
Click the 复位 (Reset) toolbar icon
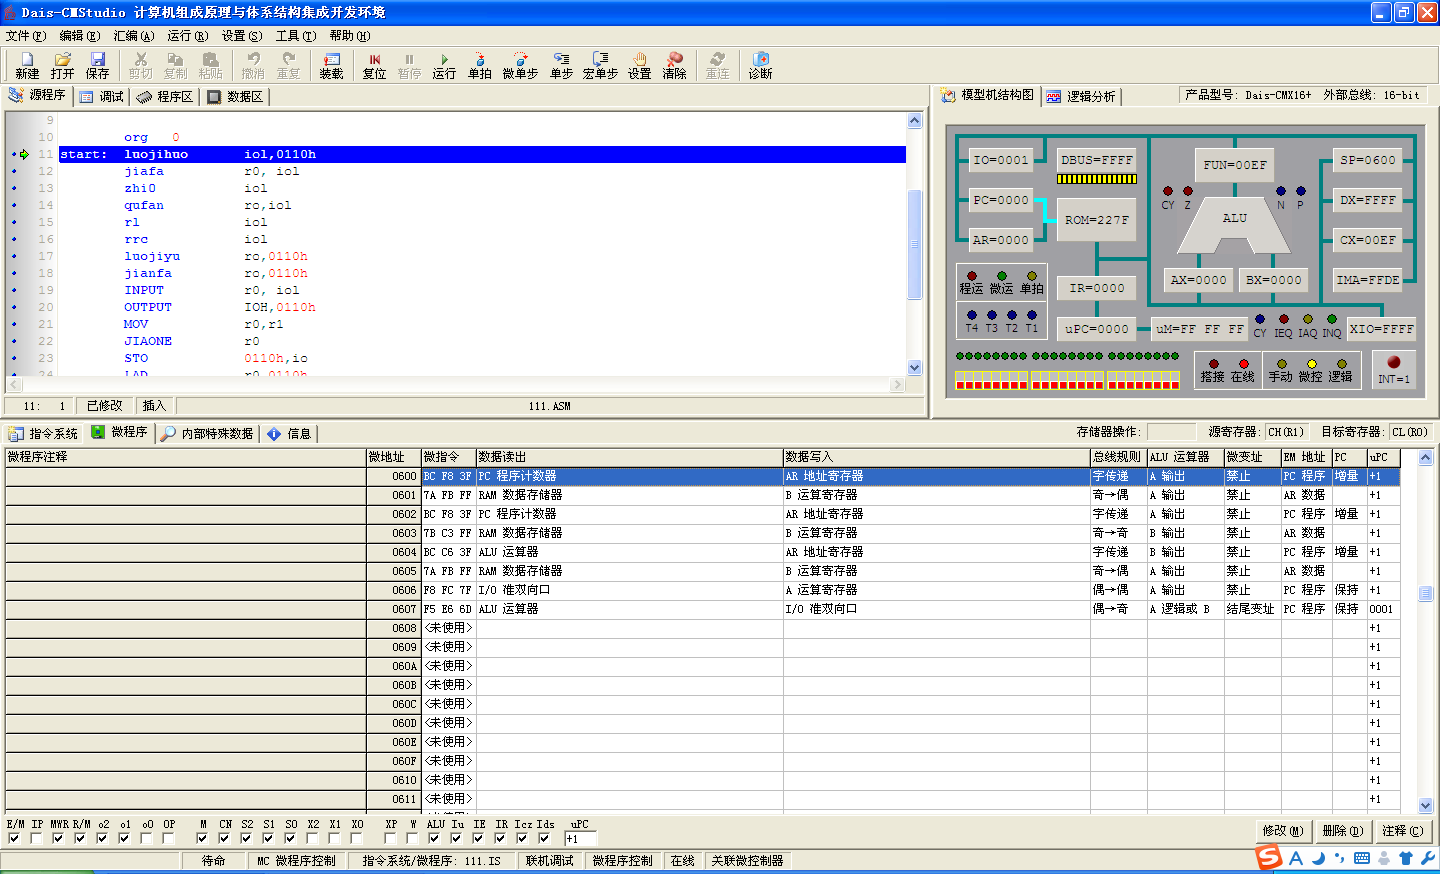374,66
